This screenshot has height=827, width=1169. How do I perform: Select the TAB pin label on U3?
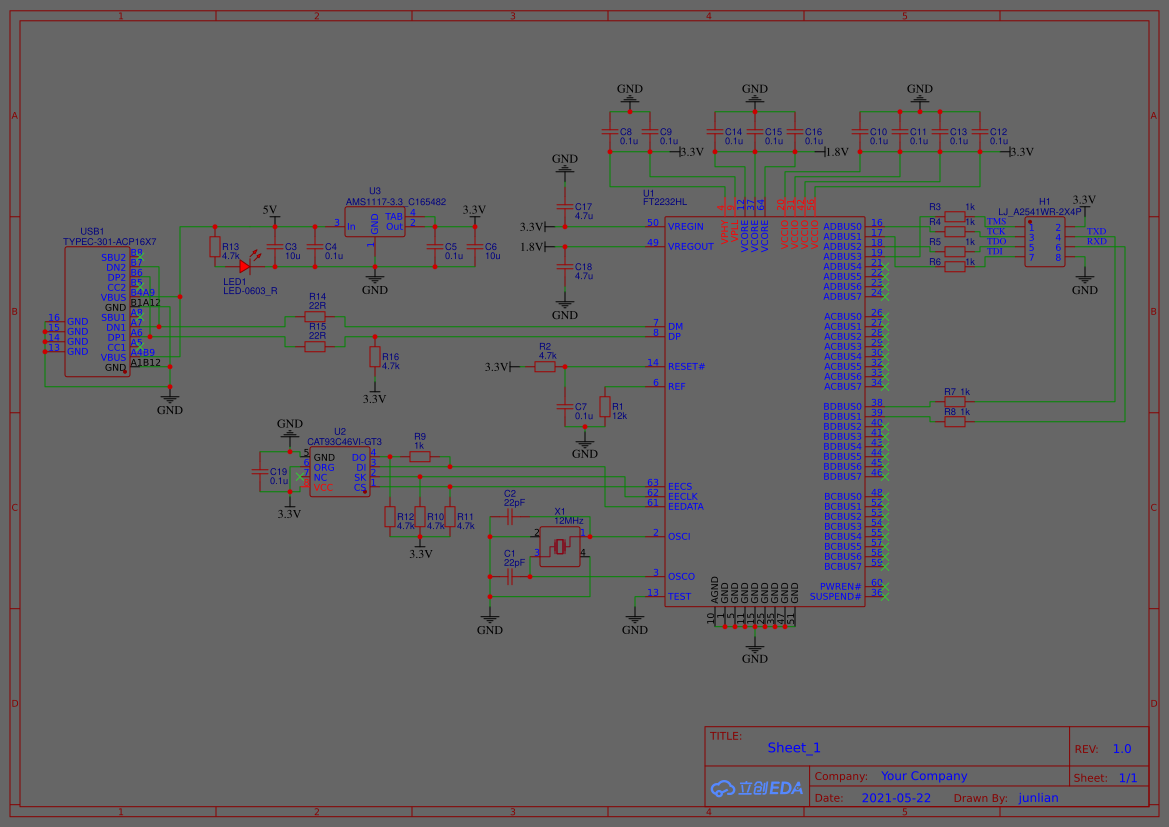[x=394, y=216]
